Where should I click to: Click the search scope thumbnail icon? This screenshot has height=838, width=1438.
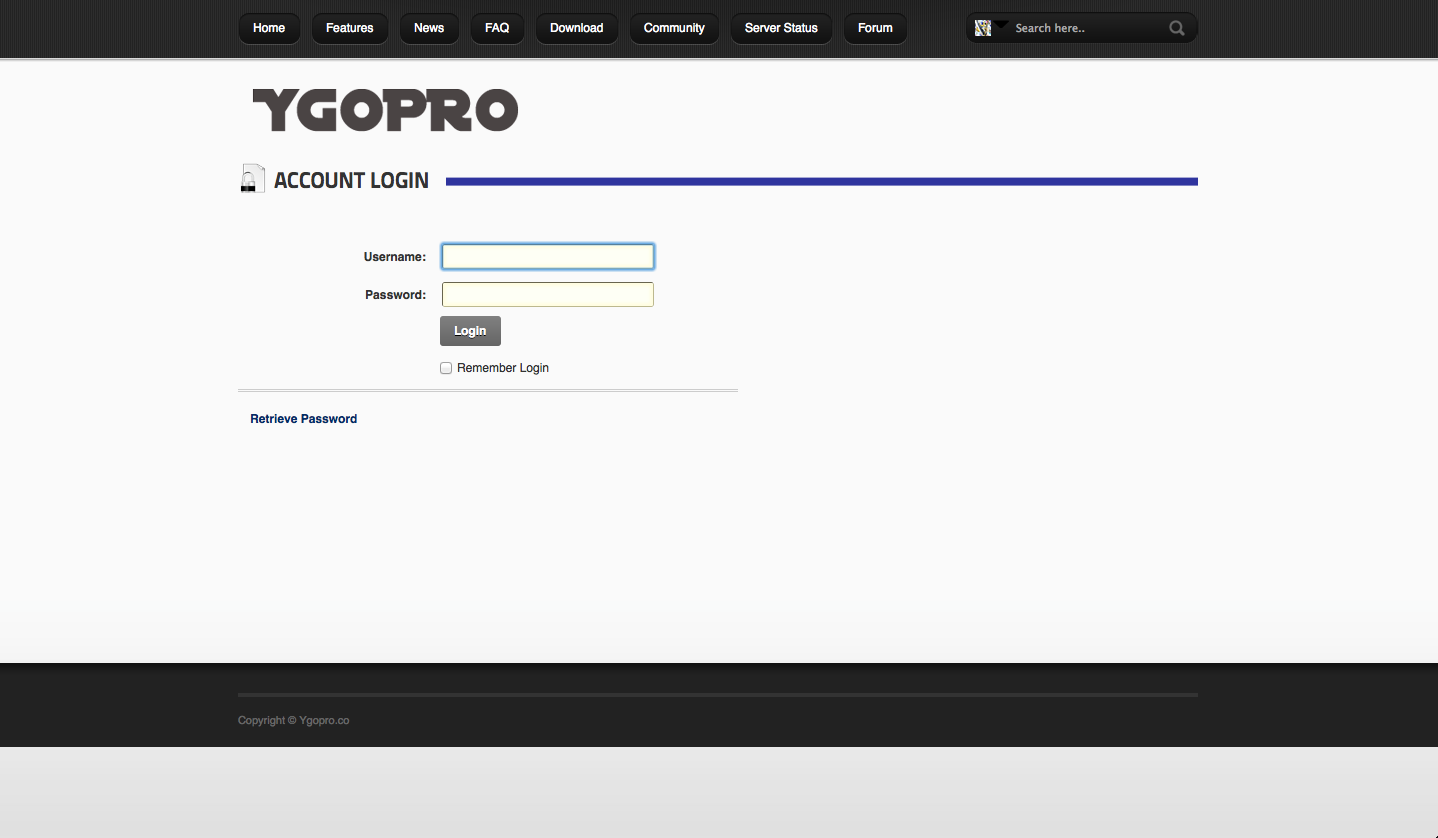983,28
